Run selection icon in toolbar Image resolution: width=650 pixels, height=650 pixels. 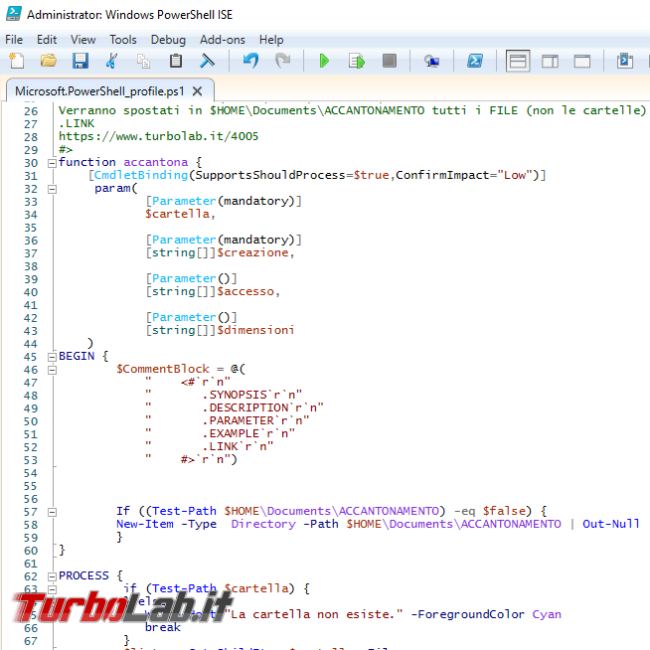(x=357, y=61)
